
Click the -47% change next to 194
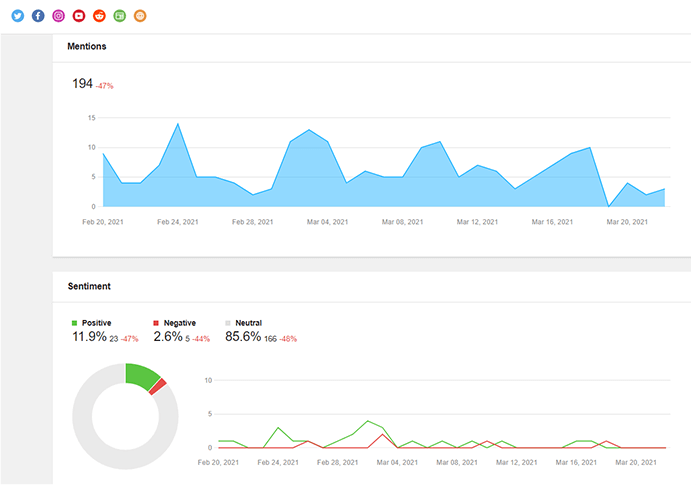click(105, 86)
